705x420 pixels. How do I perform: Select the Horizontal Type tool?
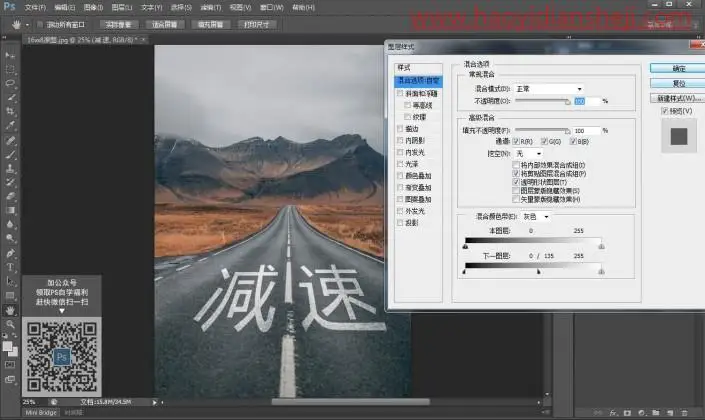[10, 267]
